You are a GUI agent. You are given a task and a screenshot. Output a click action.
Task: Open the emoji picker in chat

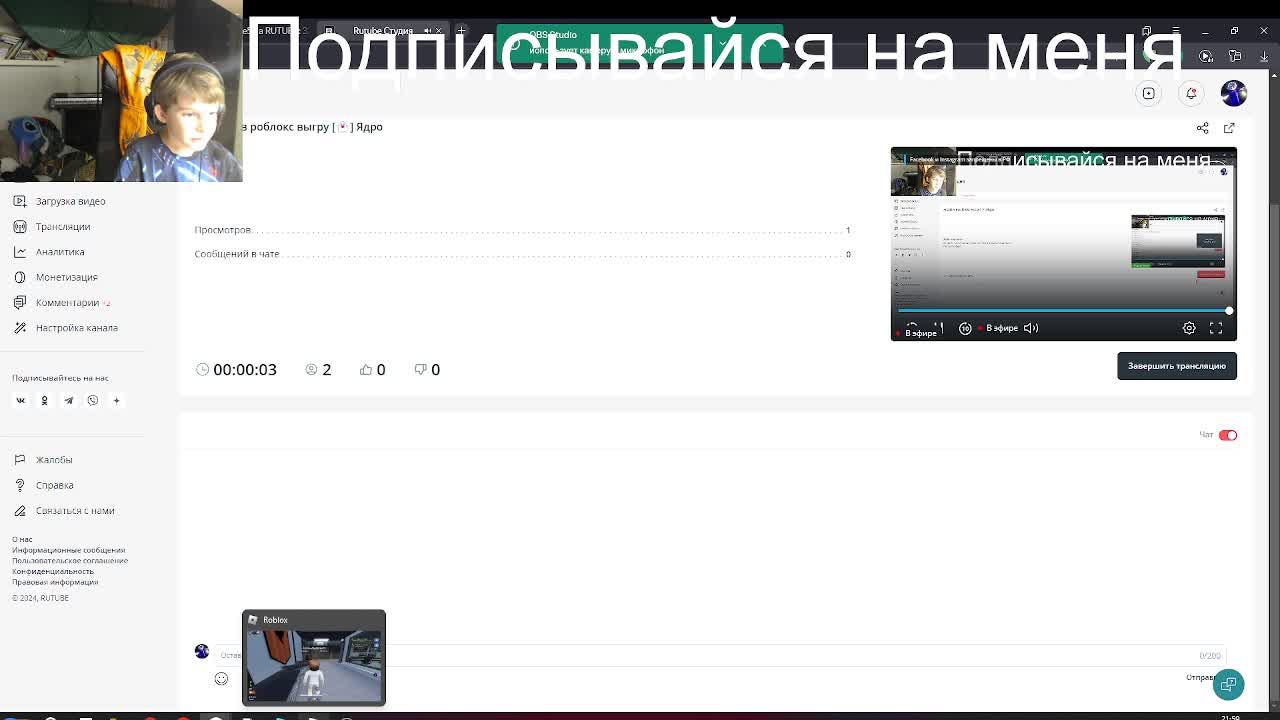(x=221, y=679)
